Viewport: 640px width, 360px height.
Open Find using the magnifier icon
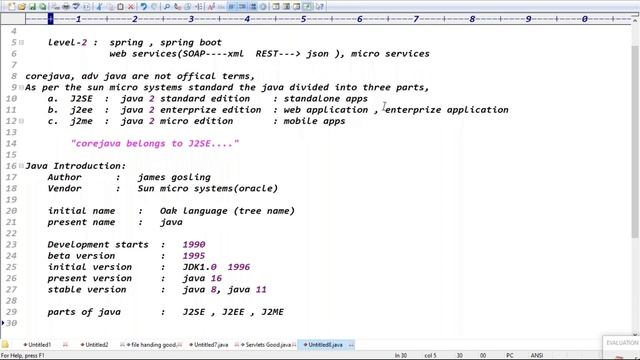(167, 7)
